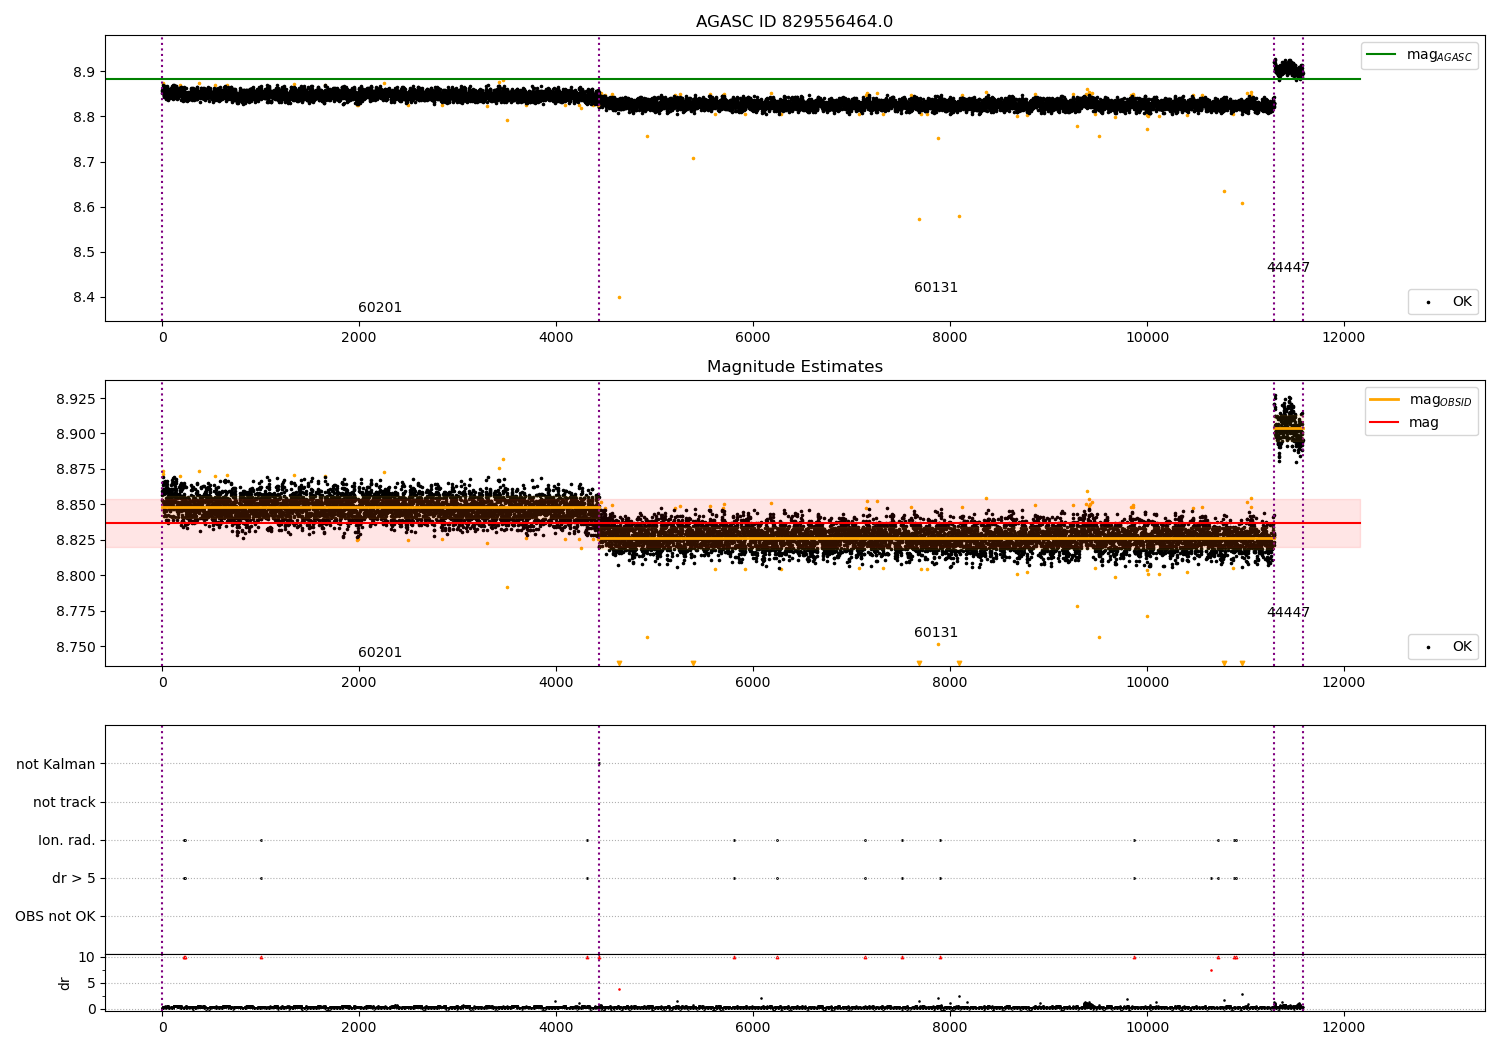
Task: Click the 8.5 tick on the top plot
Action: point(84,253)
